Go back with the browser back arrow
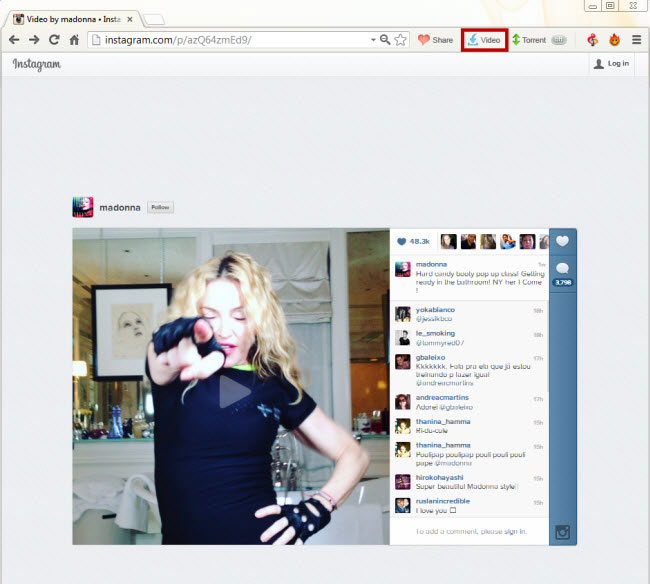 [x=14, y=40]
